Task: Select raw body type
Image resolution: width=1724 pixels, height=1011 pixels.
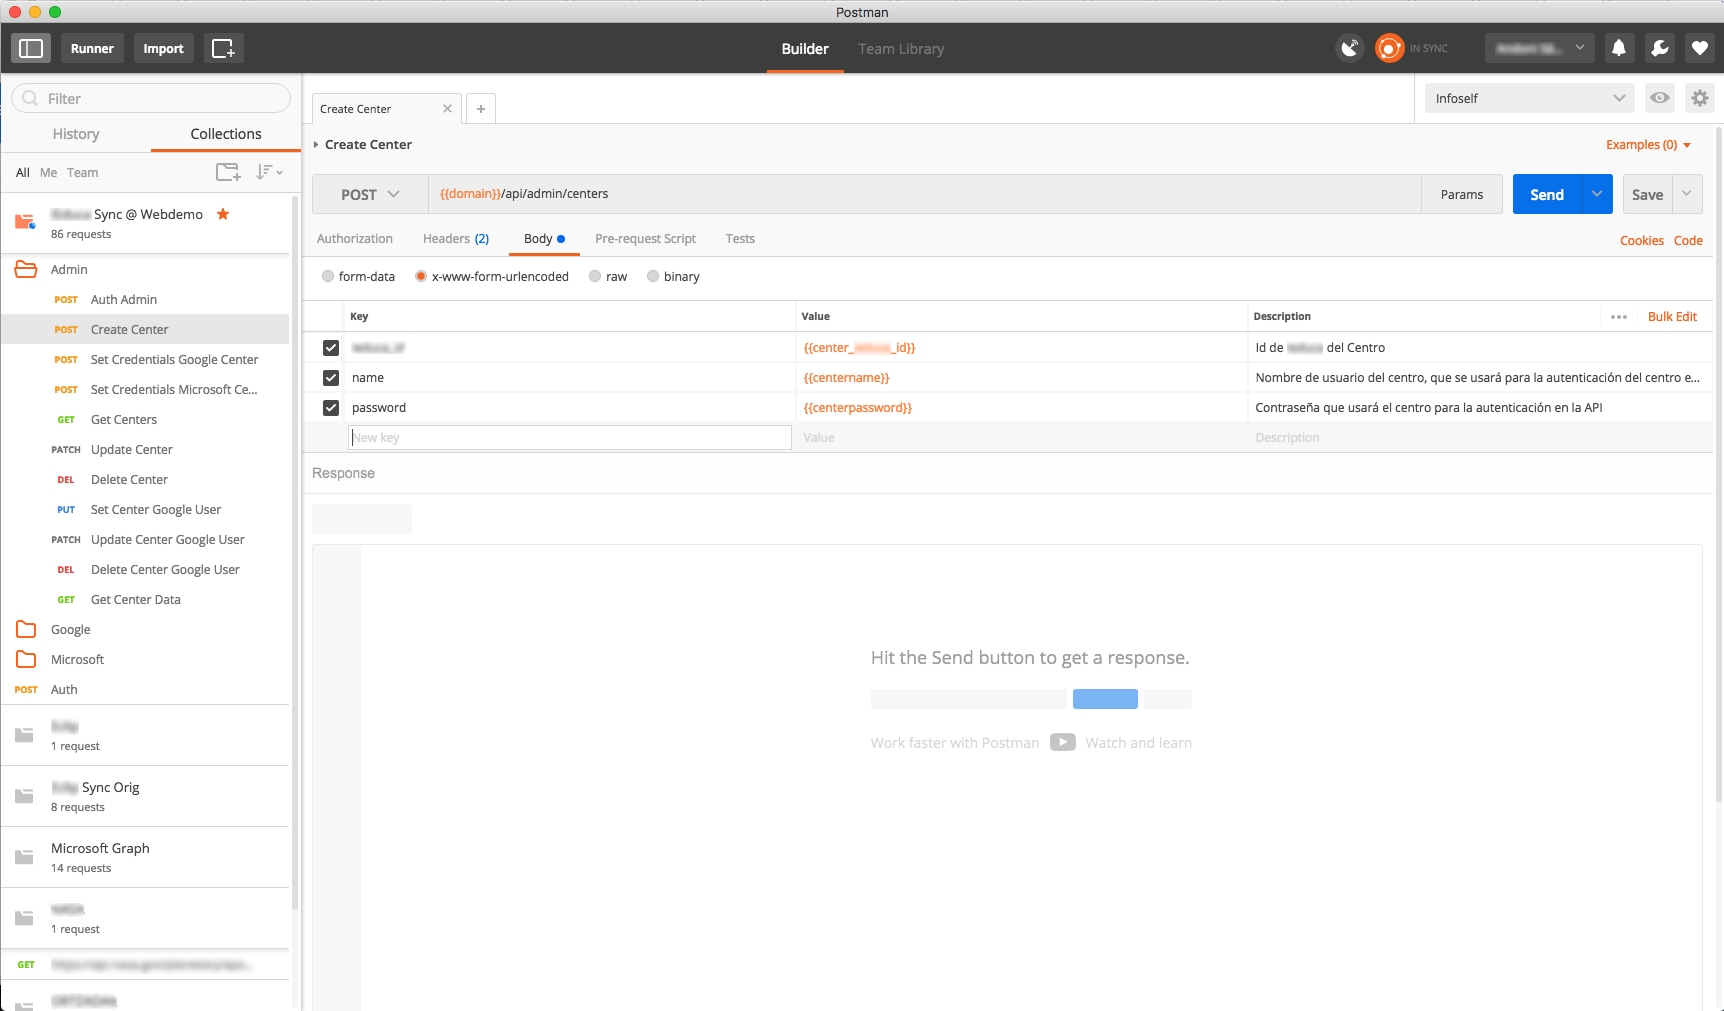Action: 595,276
